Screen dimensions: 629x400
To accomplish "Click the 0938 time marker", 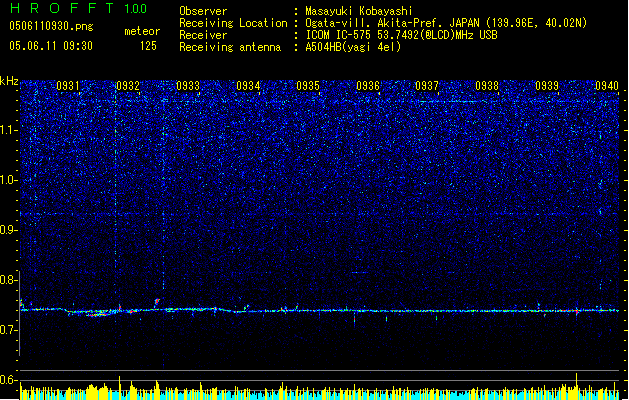I will point(487,86).
